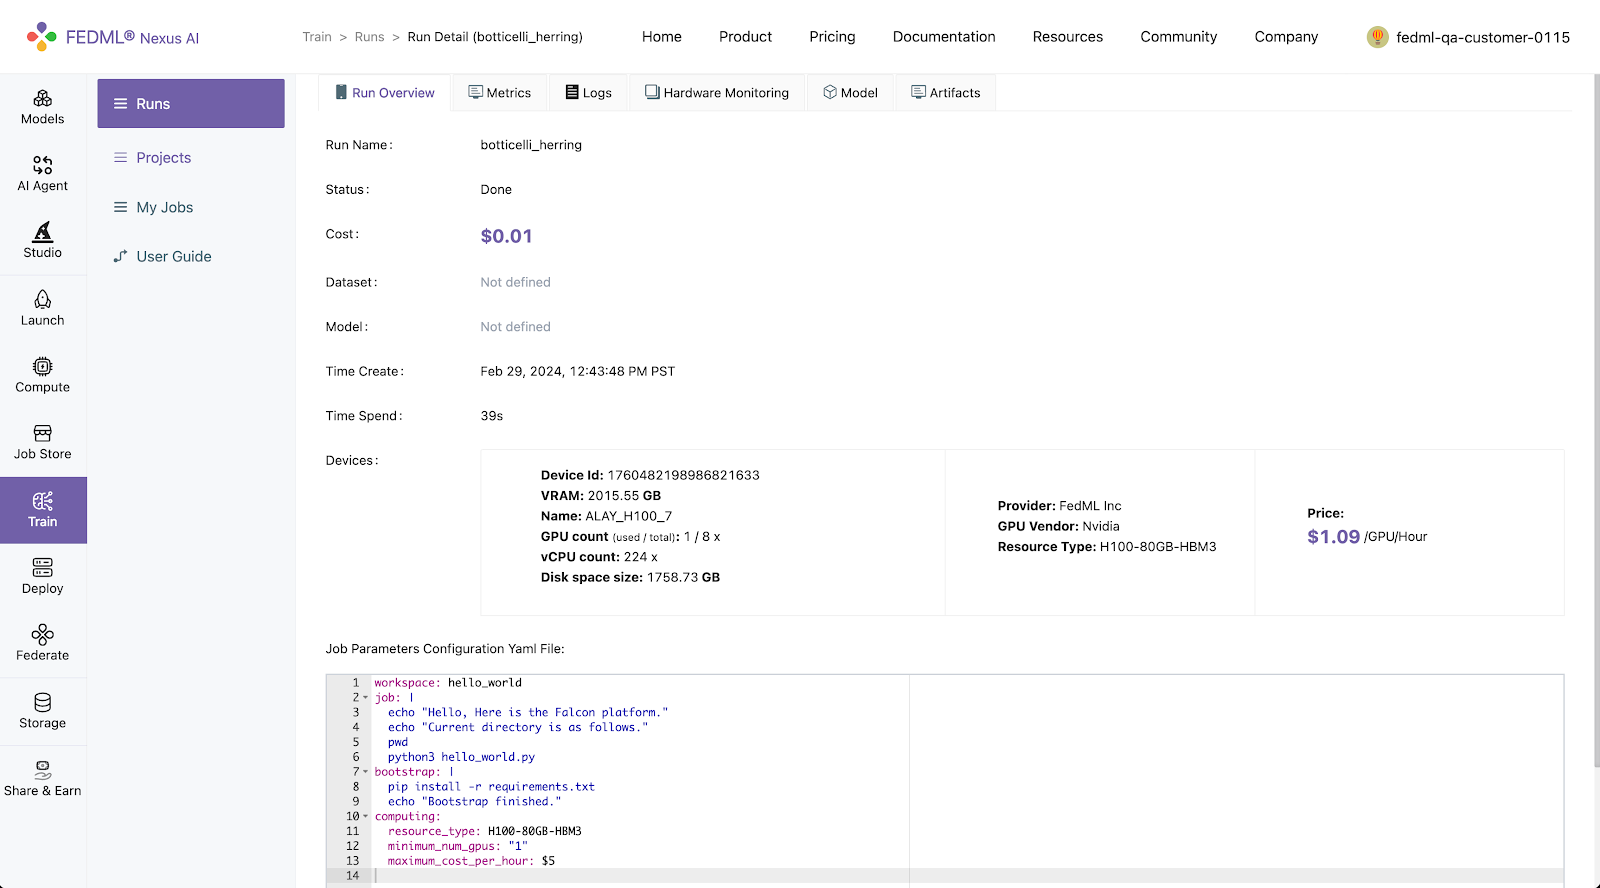Click the Runs breadcrumb link

[x=369, y=37]
